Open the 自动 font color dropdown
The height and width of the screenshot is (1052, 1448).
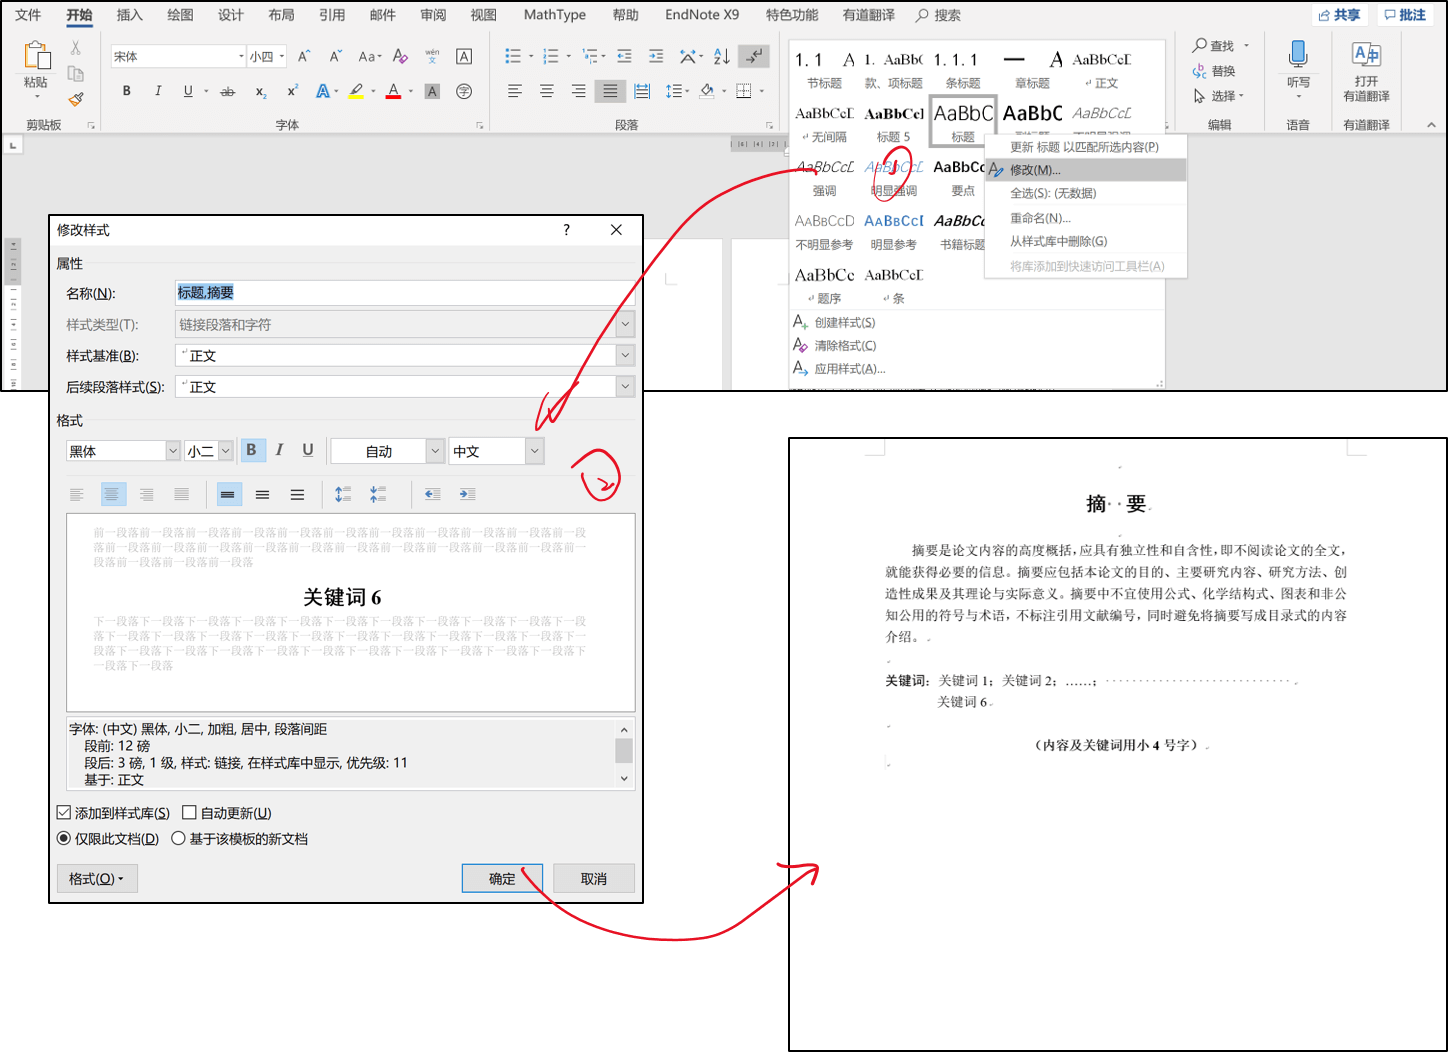point(435,451)
